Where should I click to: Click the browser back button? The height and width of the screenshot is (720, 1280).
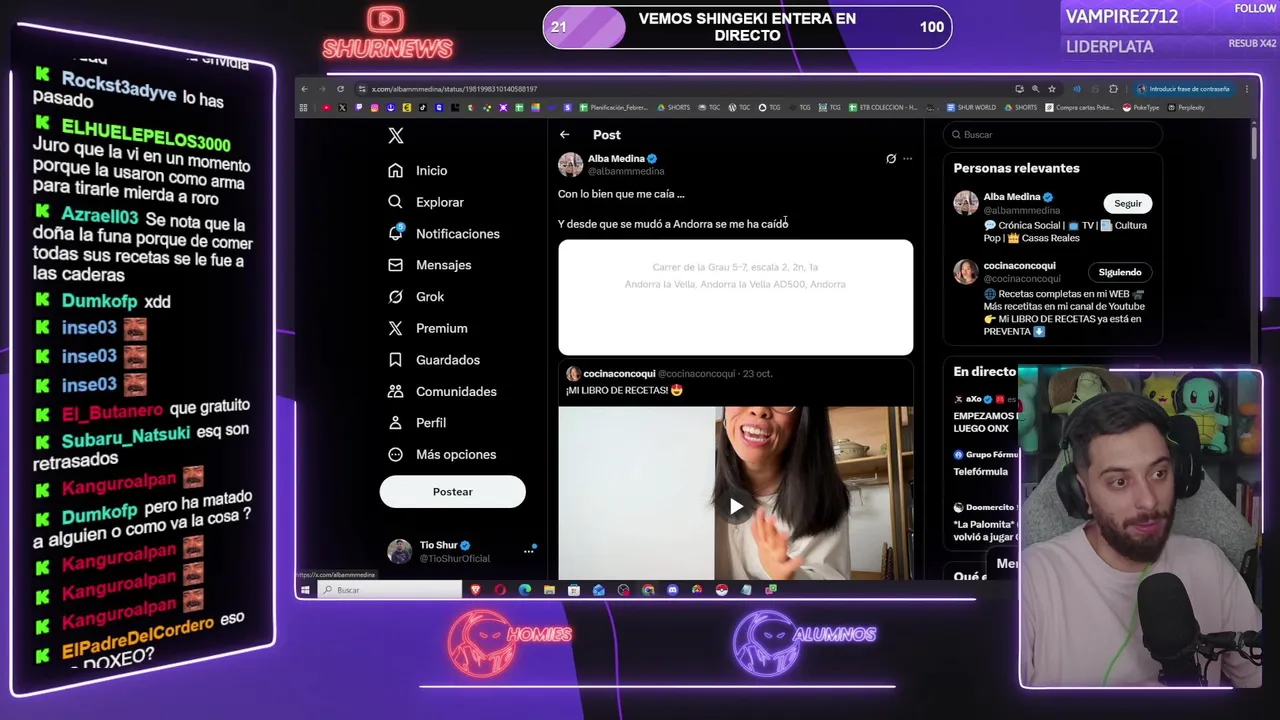[305, 89]
